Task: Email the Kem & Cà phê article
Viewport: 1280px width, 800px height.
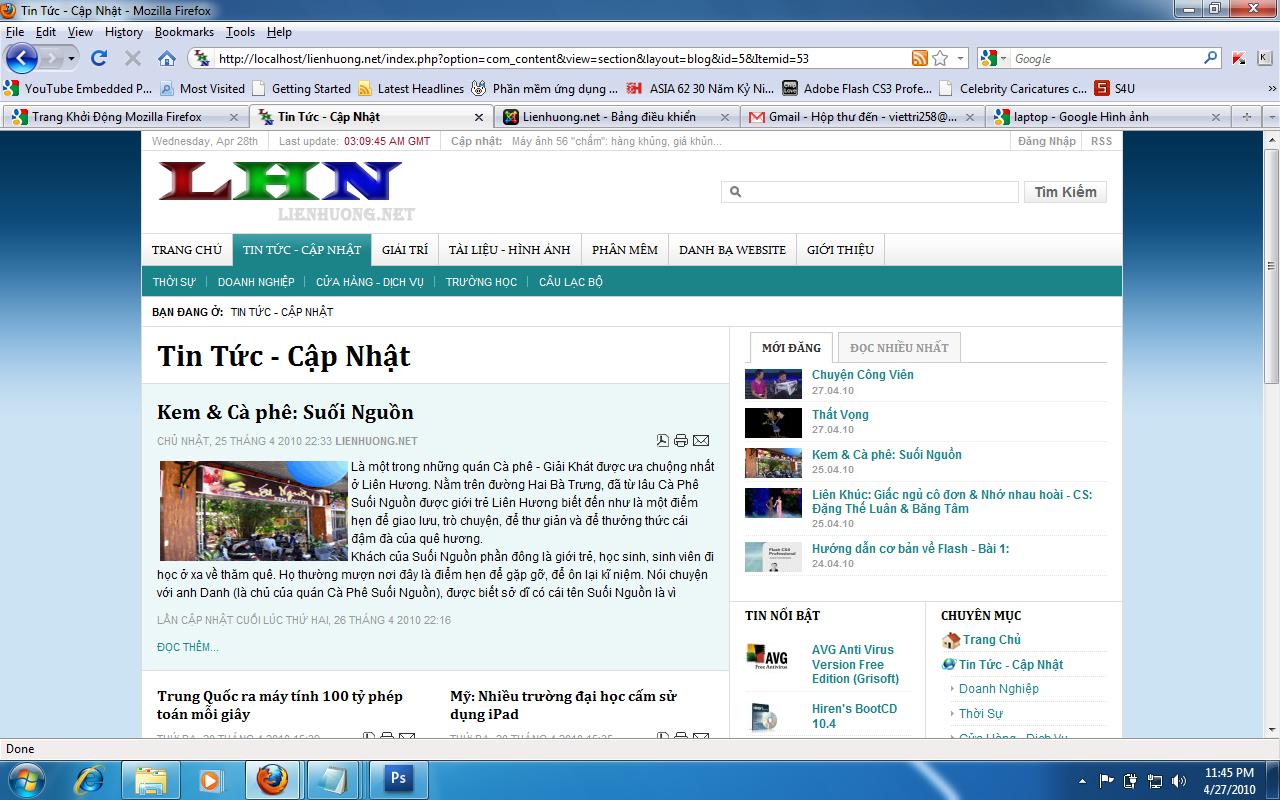Action: click(701, 440)
